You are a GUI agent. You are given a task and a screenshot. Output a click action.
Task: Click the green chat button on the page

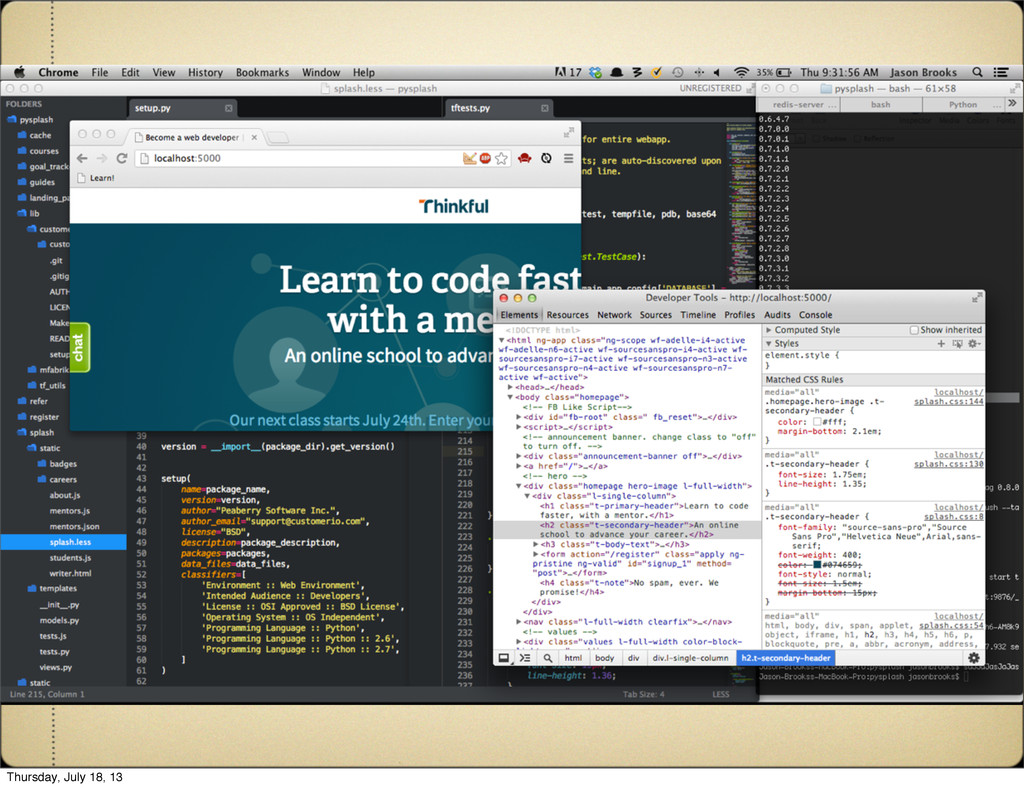79,347
